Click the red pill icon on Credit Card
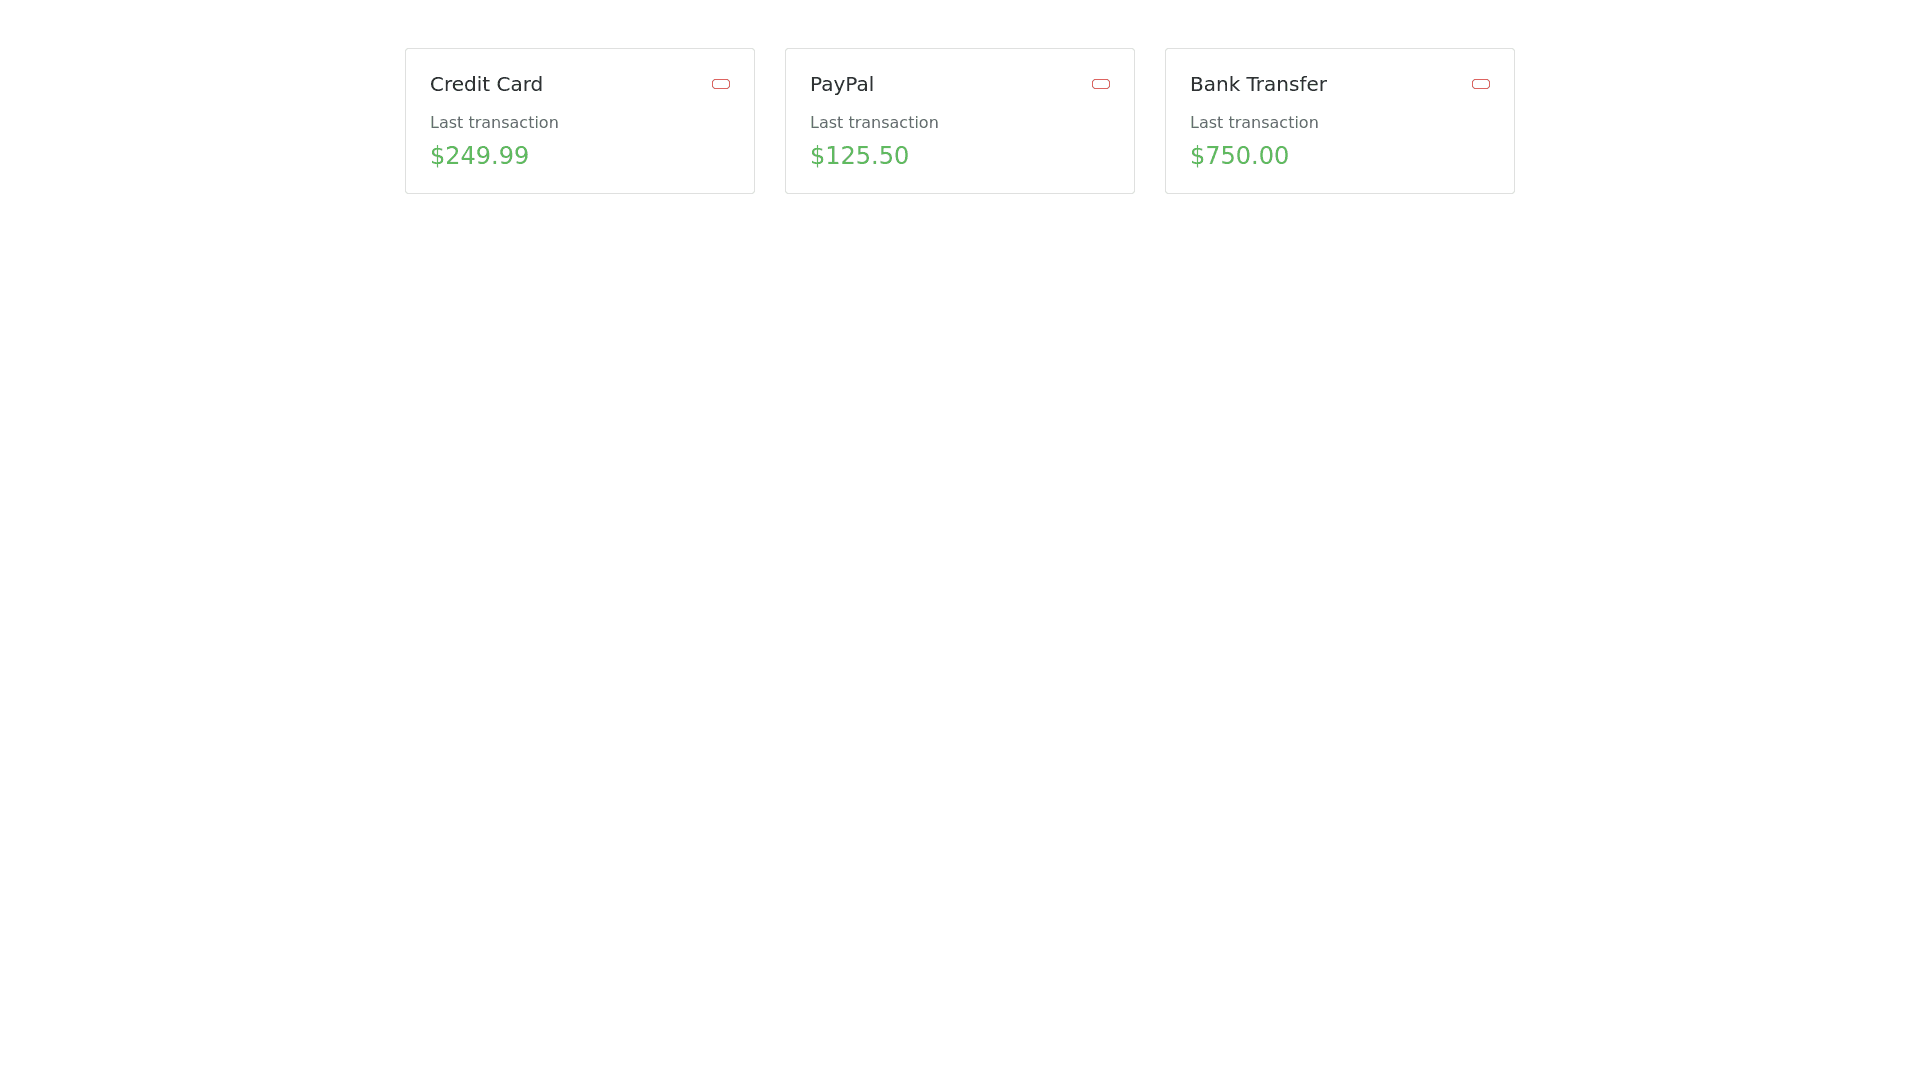 point(721,84)
